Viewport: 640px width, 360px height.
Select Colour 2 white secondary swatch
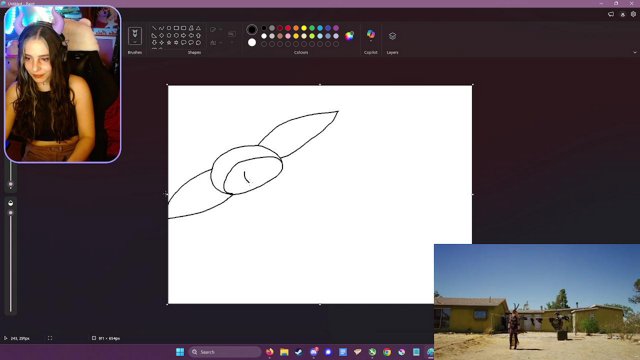(x=252, y=42)
